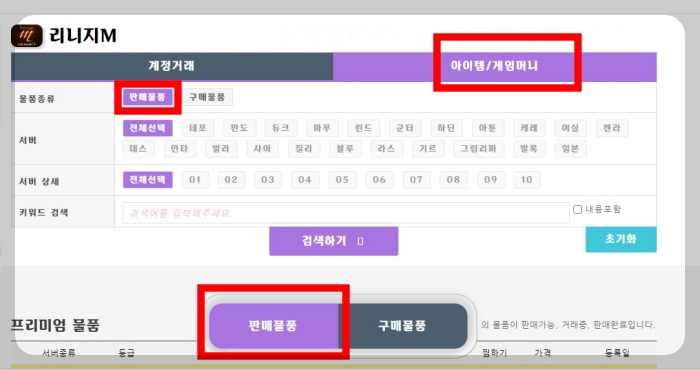Click the 찜하기 column header
Image resolution: width=700 pixels, height=370 pixels.
[x=495, y=353]
